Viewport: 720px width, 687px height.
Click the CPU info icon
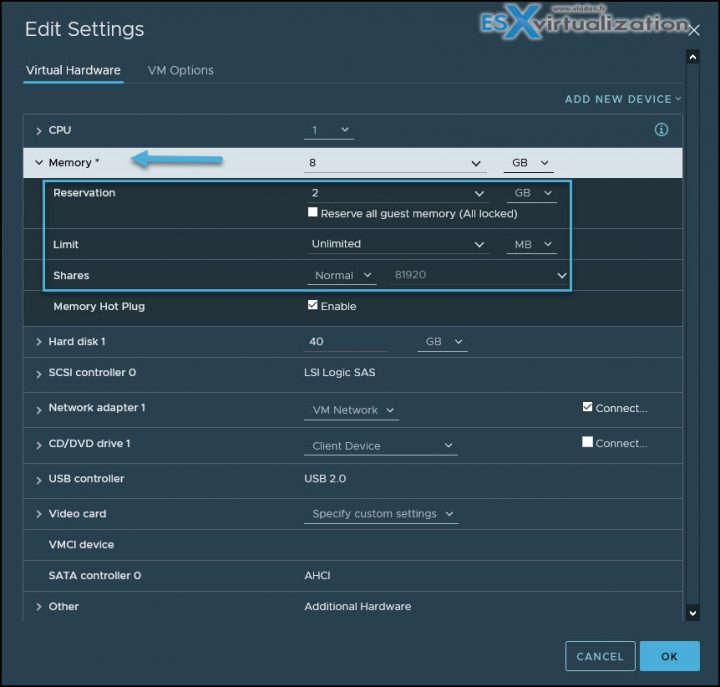661,130
